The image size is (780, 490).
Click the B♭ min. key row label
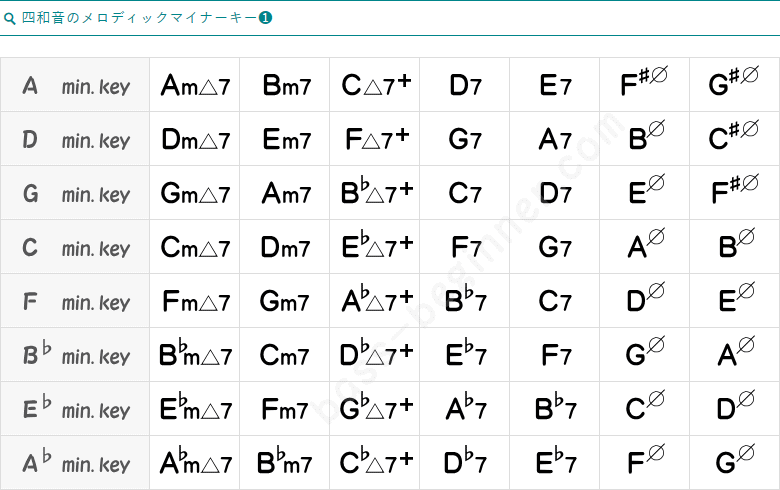76,356
